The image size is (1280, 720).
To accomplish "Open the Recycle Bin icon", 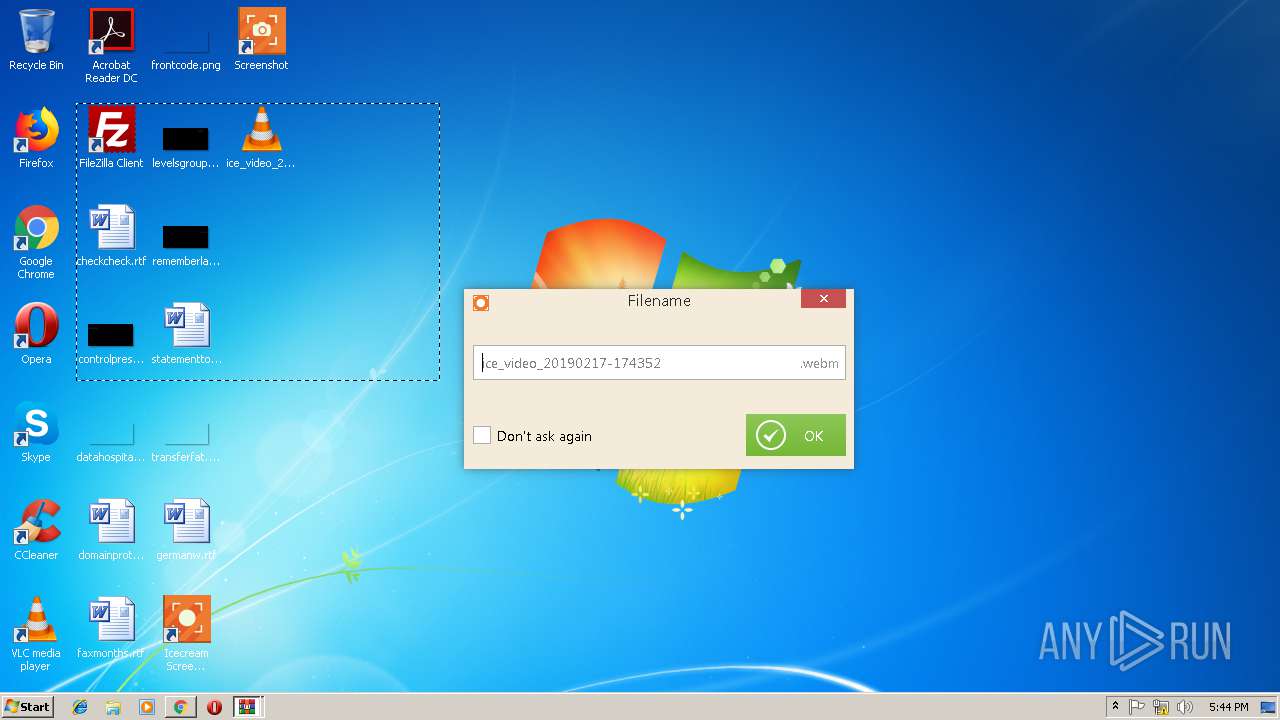I will tap(36, 40).
